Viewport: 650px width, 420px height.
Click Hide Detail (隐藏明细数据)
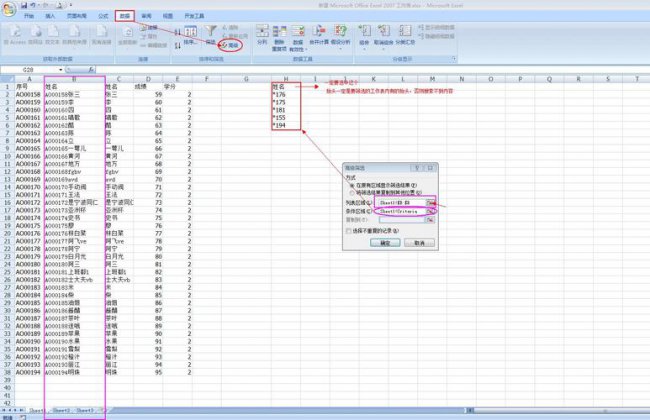coord(436,36)
